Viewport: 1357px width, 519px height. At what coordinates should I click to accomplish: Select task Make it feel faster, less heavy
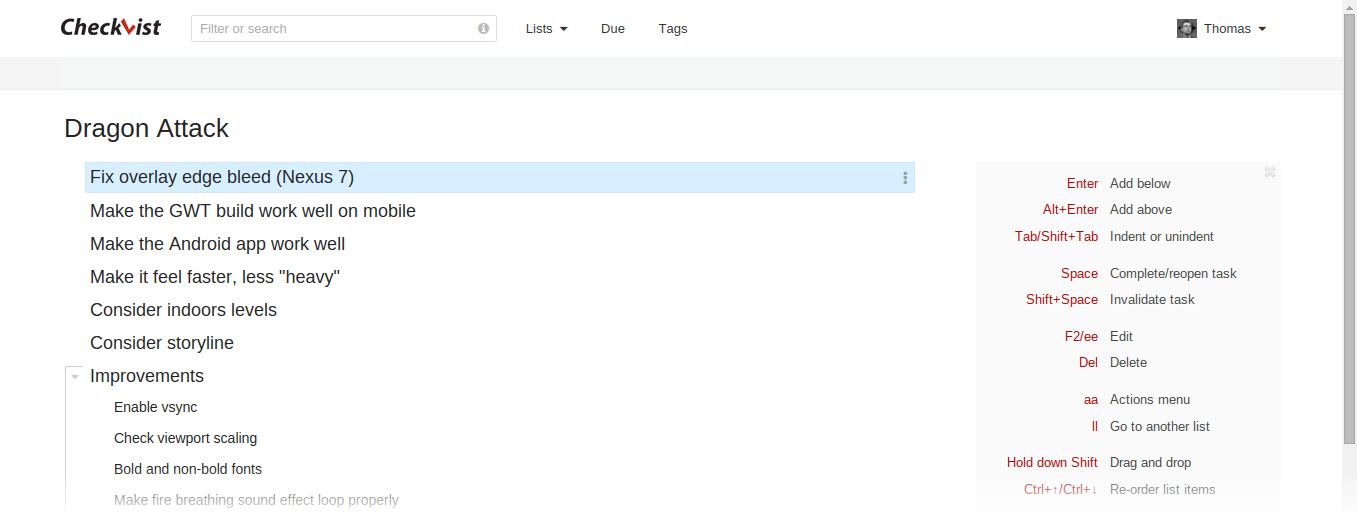coord(215,277)
